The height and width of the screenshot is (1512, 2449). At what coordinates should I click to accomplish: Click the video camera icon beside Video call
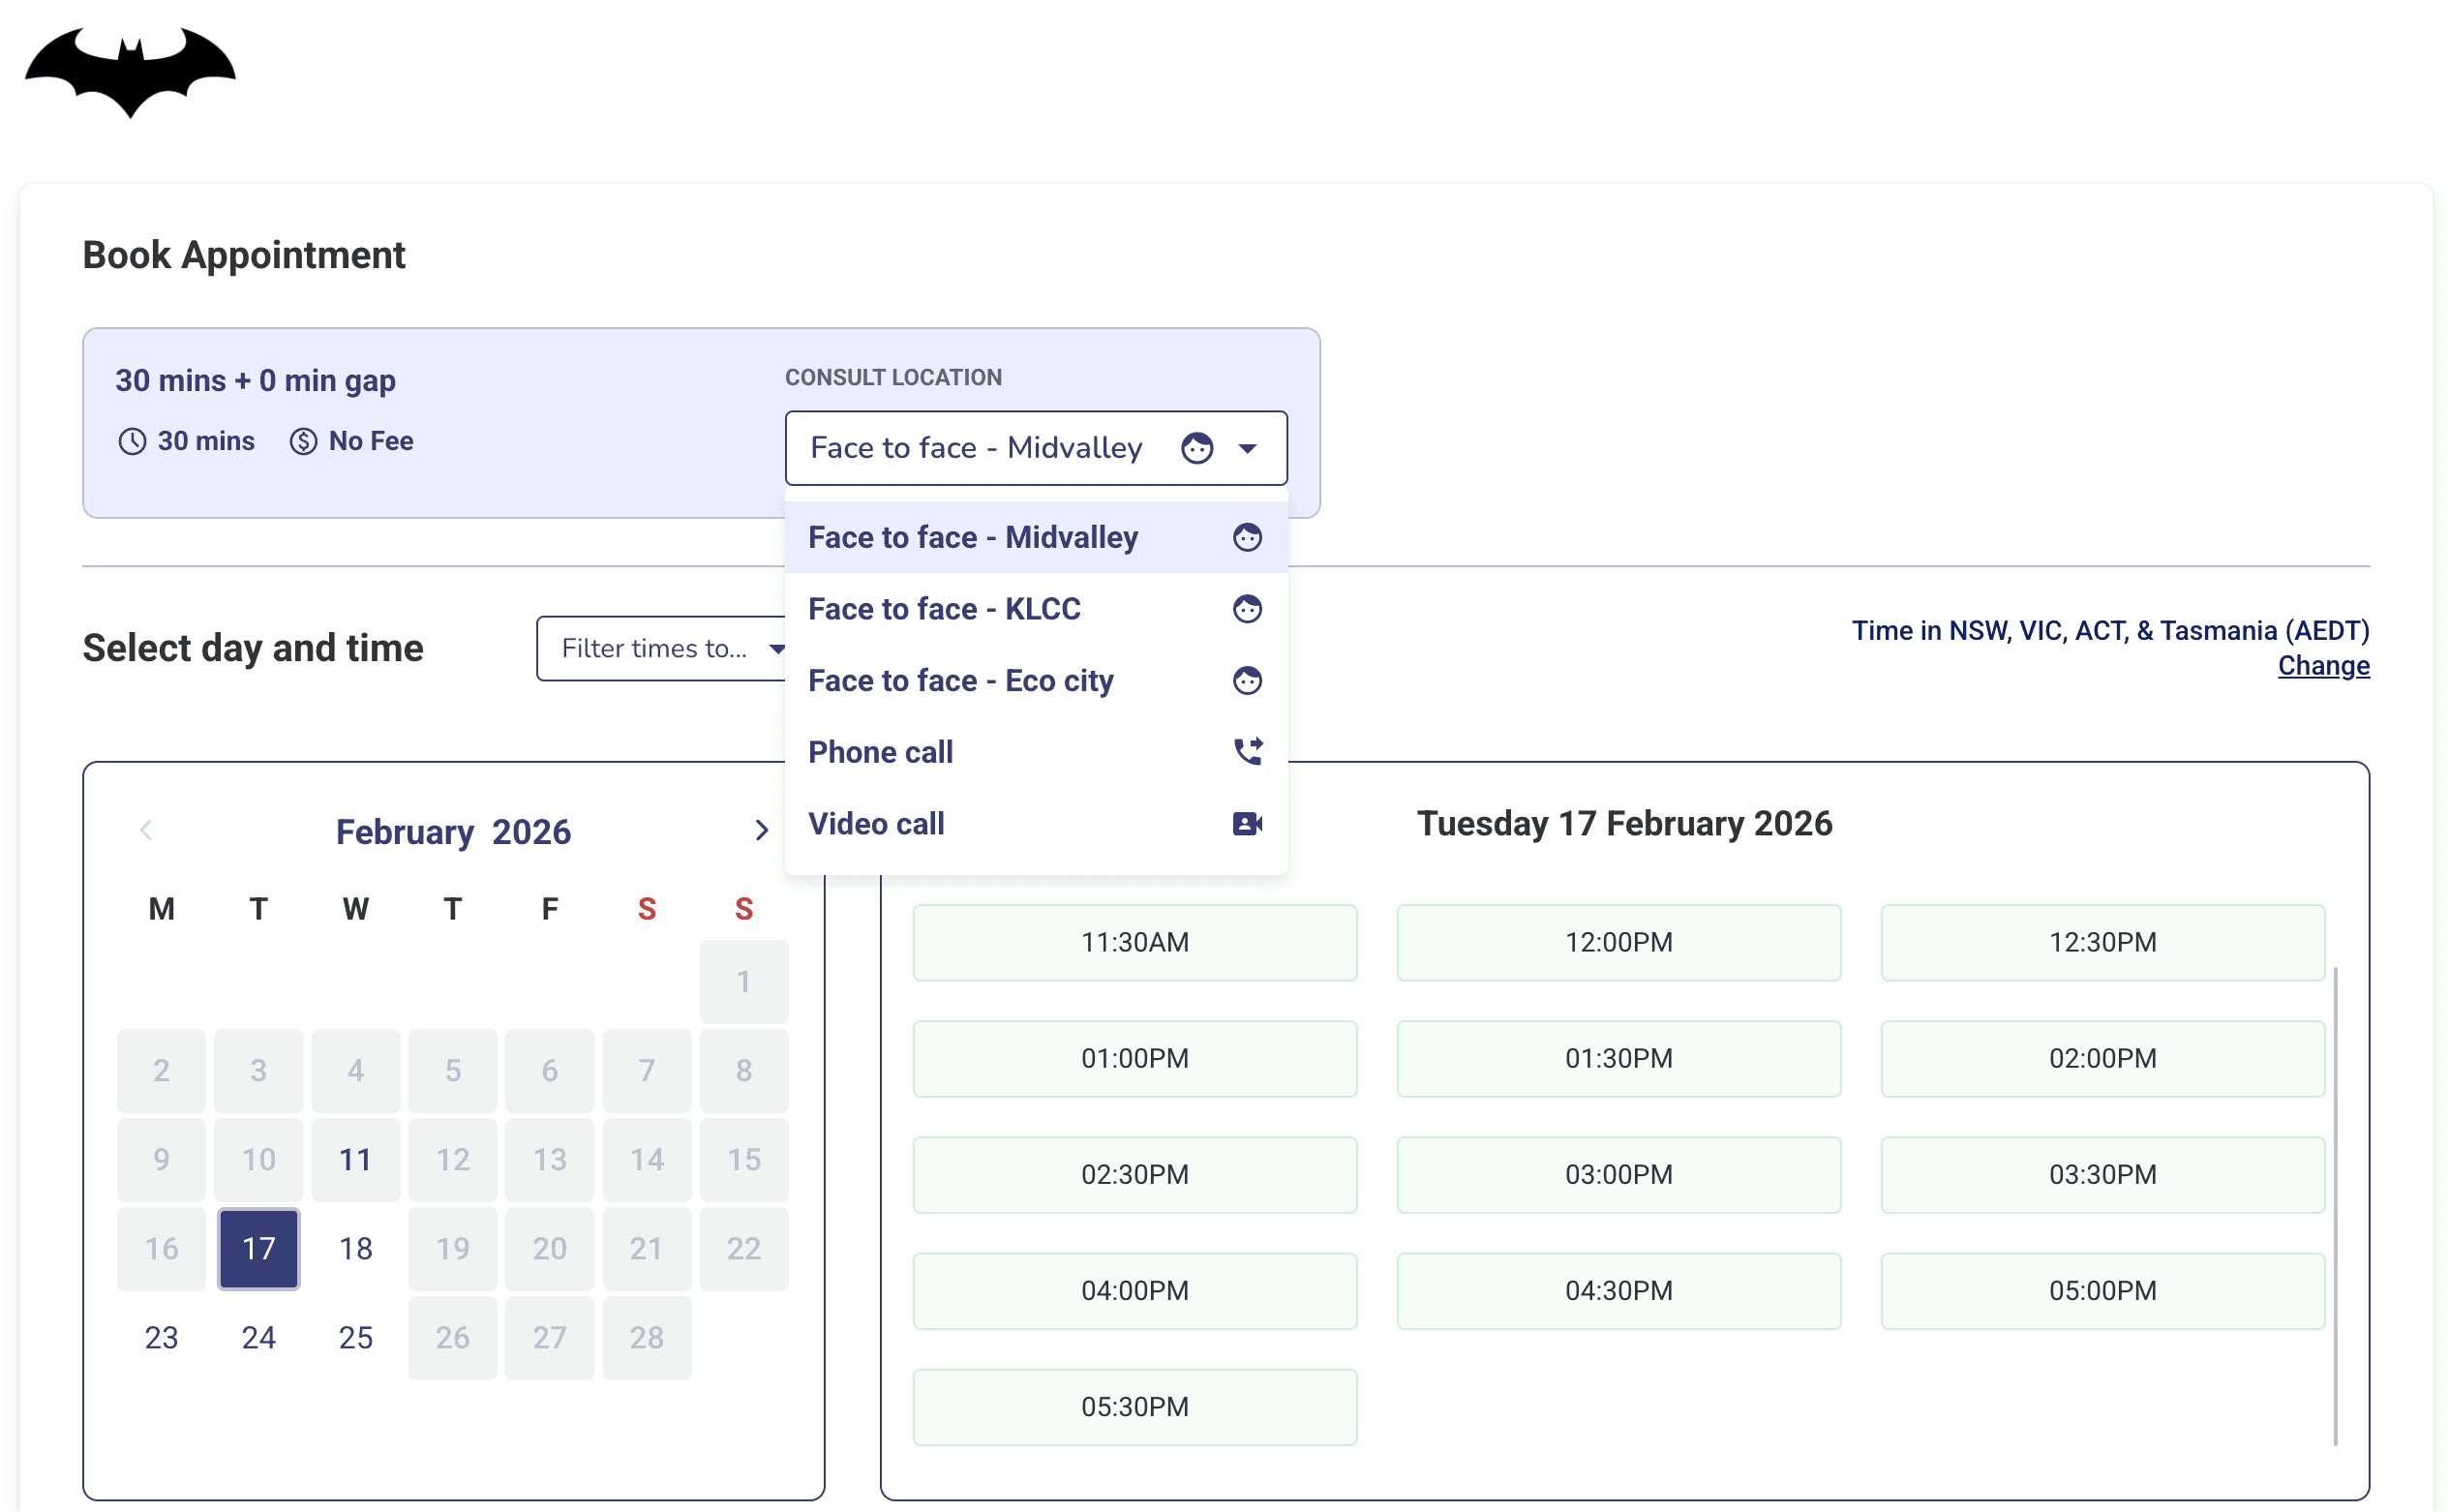click(x=1246, y=823)
